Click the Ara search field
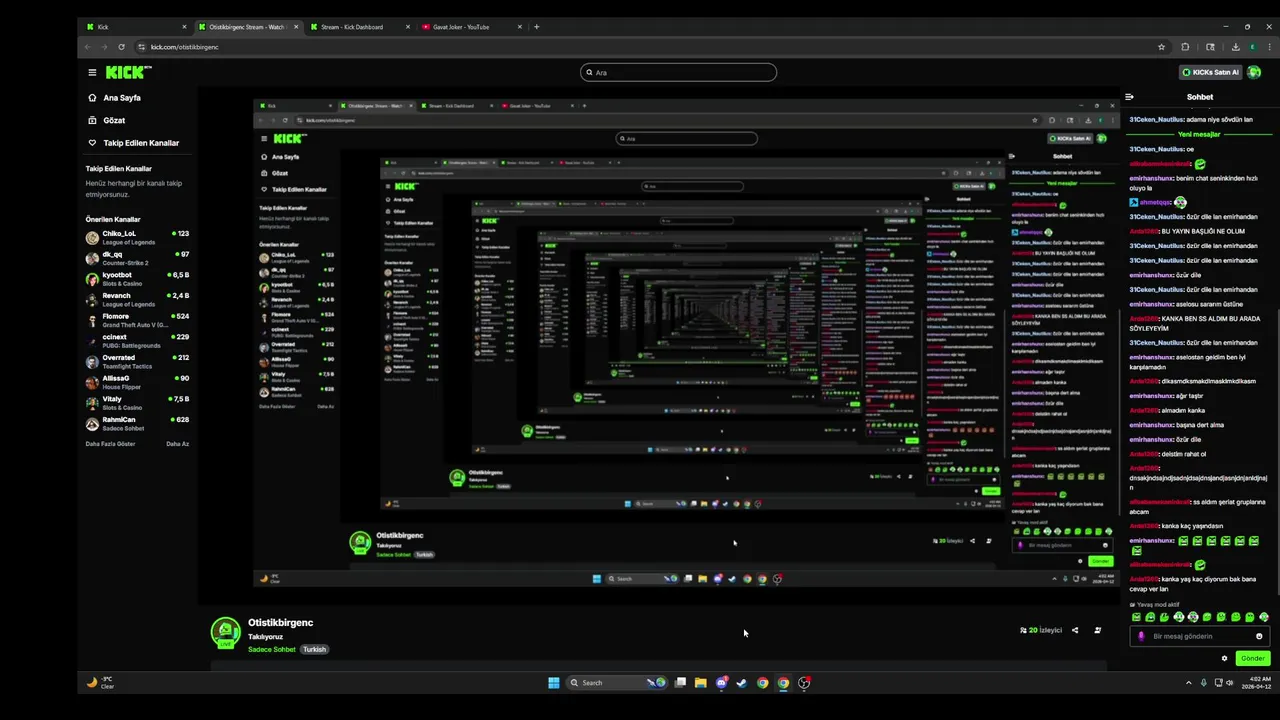The image size is (1280, 720). 678,72
